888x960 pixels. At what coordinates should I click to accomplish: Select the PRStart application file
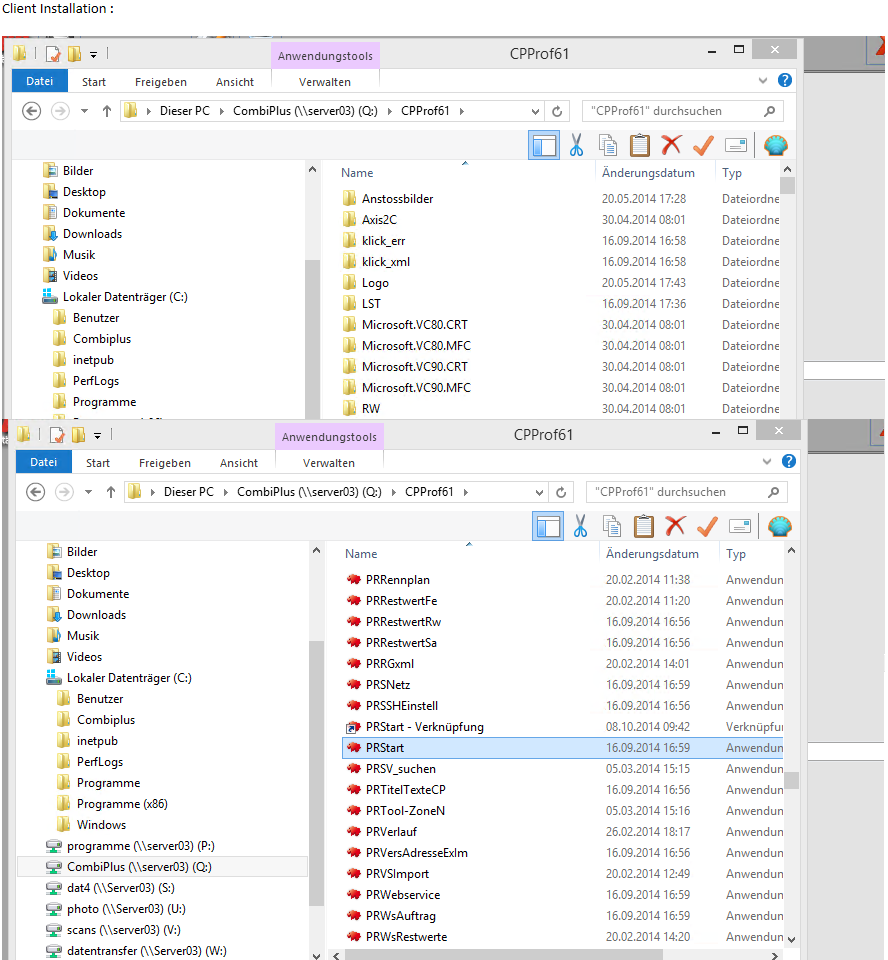pyautogui.click(x=385, y=748)
